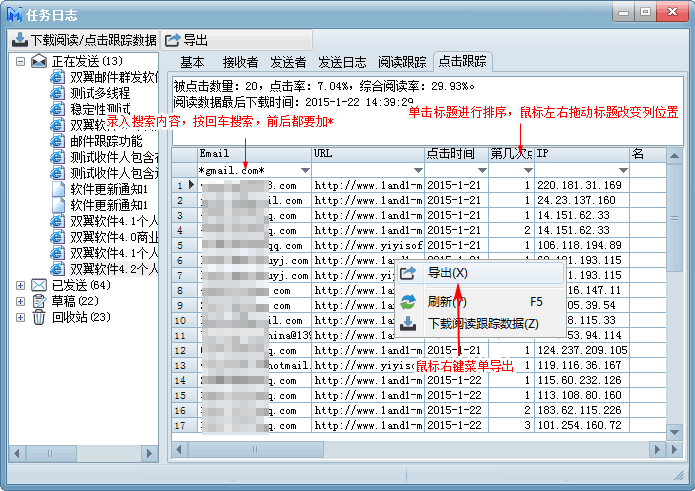Click the IP cell 24.23.137.160
The height and width of the screenshot is (491, 695).
[x=582, y=200]
